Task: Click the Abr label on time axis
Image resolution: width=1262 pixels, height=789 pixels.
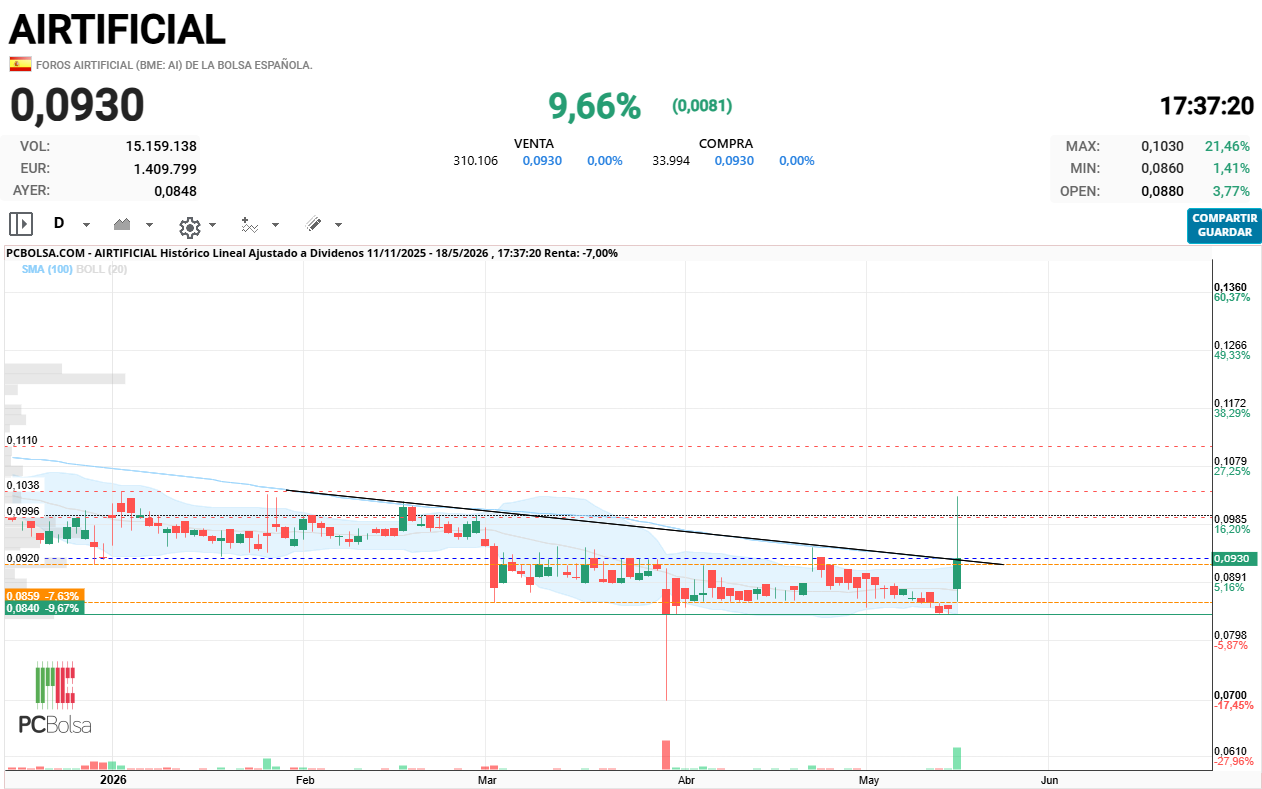Action: pyautogui.click(x=686, y=779)
